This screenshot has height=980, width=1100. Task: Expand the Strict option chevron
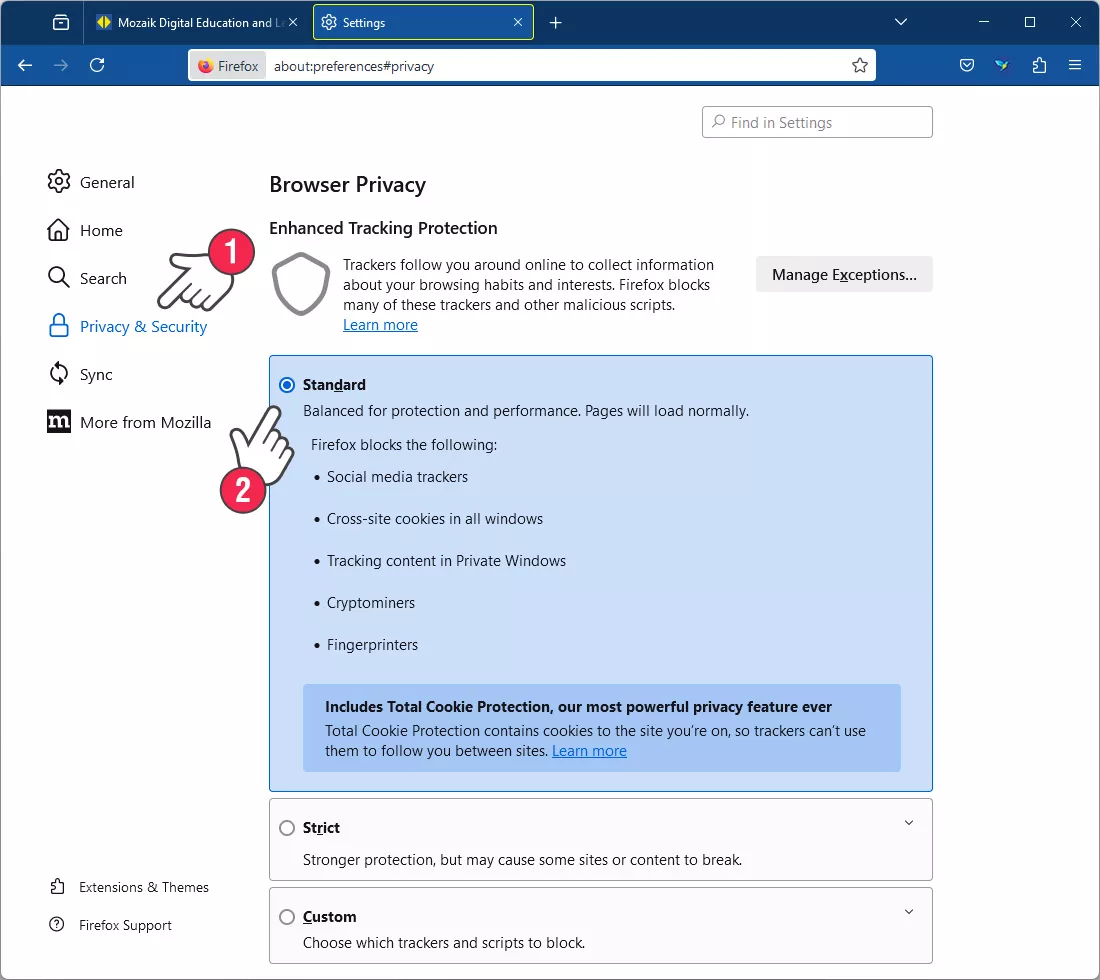click(x=909, y=823)
